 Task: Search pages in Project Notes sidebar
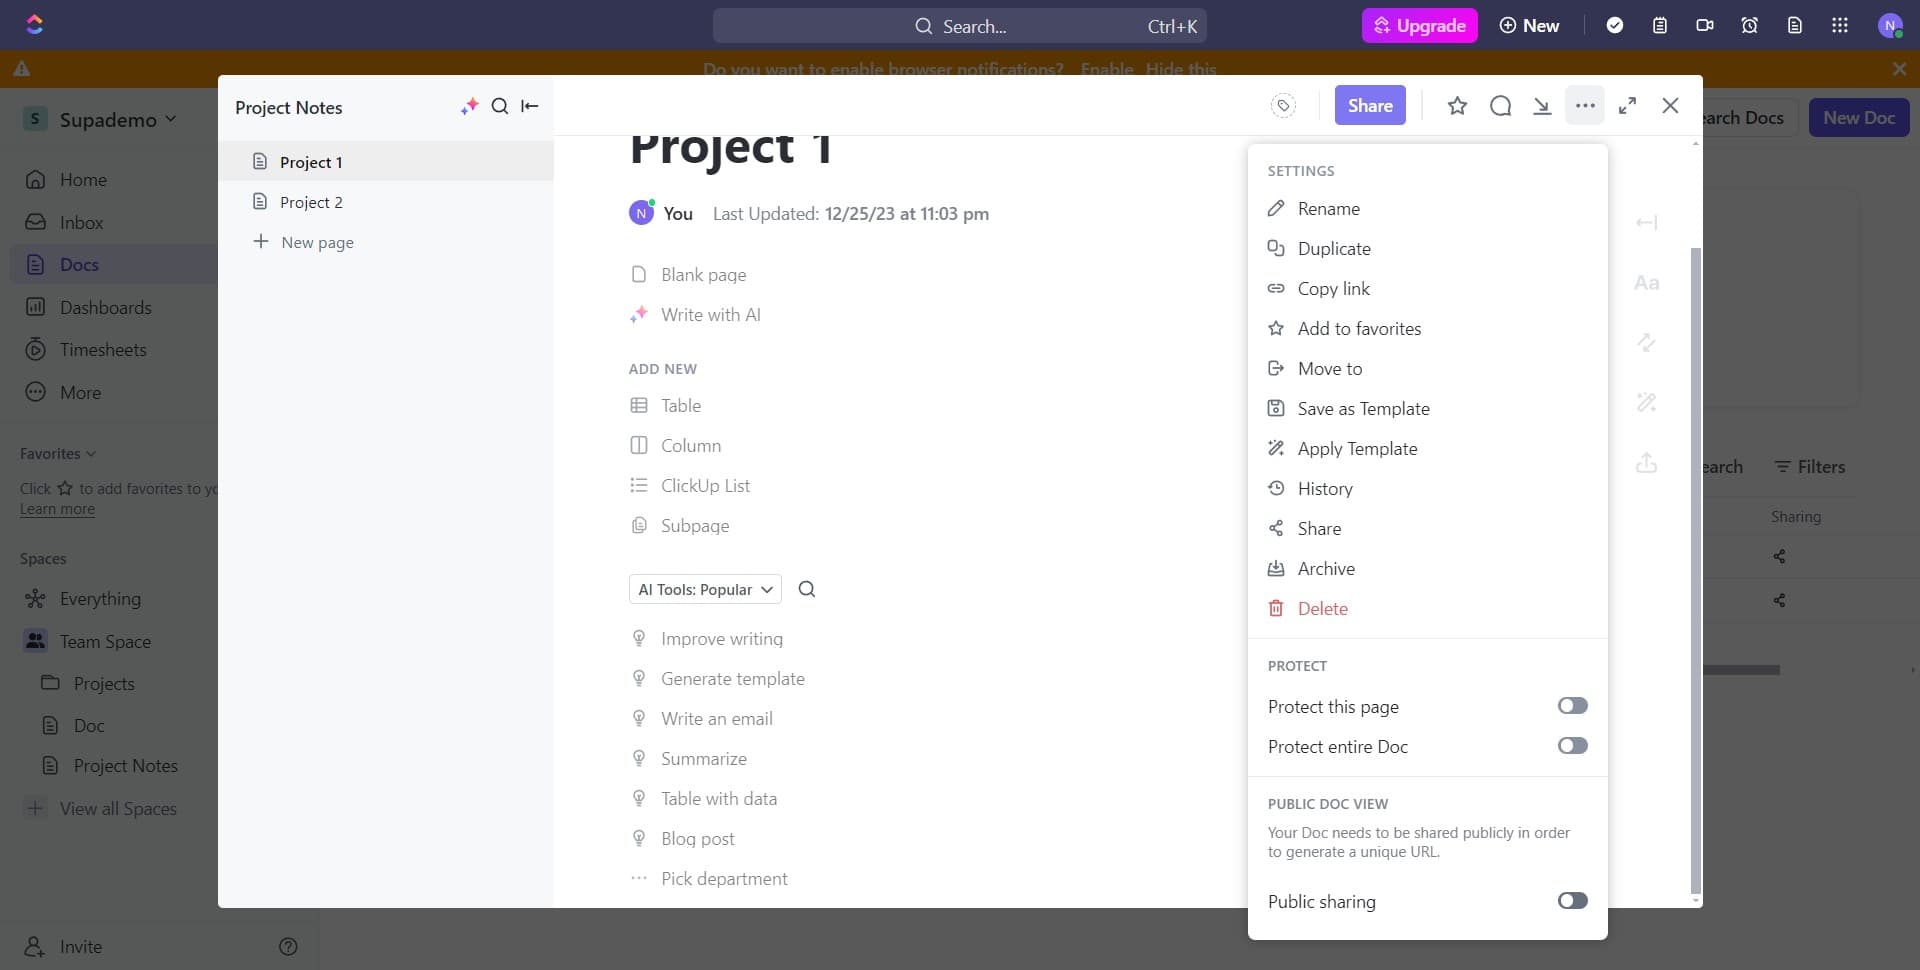pyautogui.click(x=500, y=106)
